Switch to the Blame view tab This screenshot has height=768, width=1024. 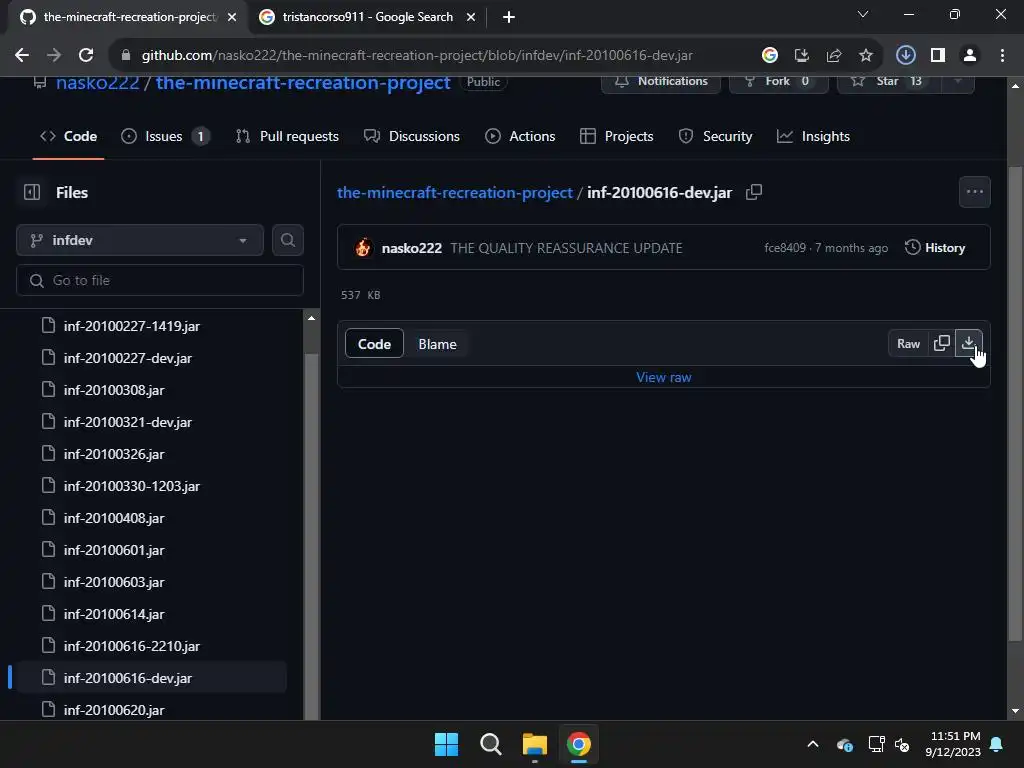[438, 344]
